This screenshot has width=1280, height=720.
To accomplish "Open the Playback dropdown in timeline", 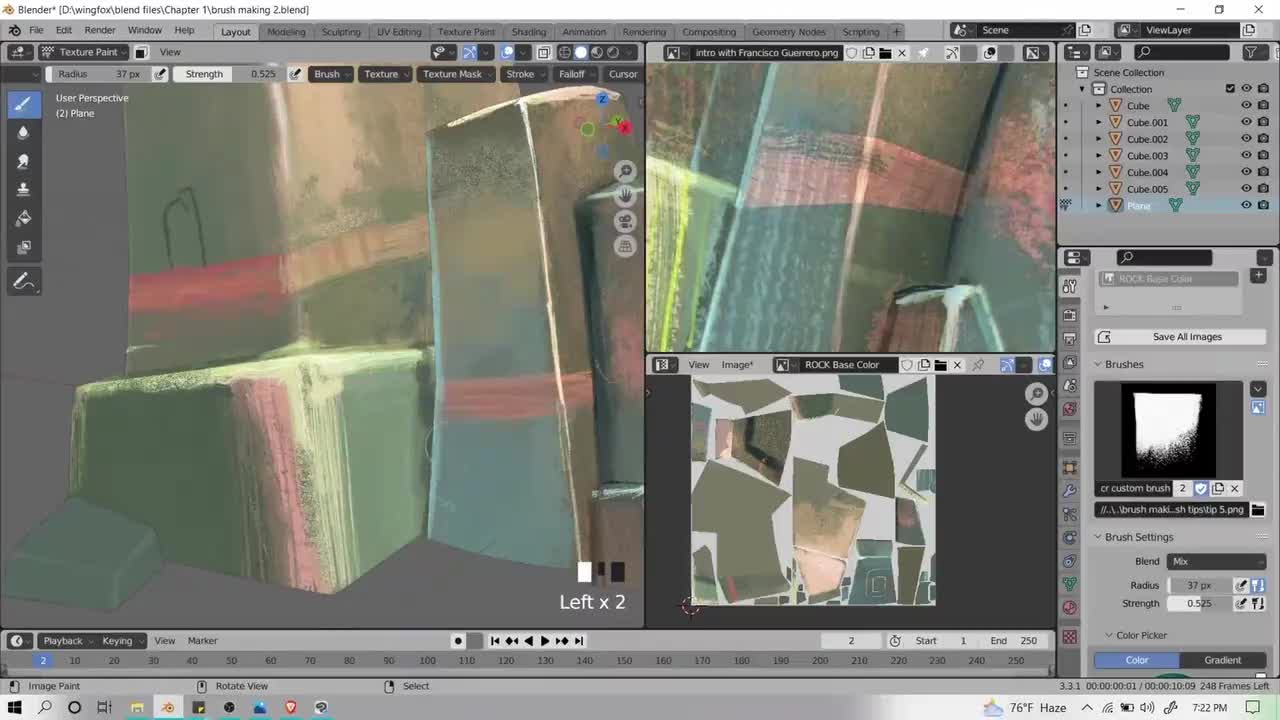I will point(67,641).
